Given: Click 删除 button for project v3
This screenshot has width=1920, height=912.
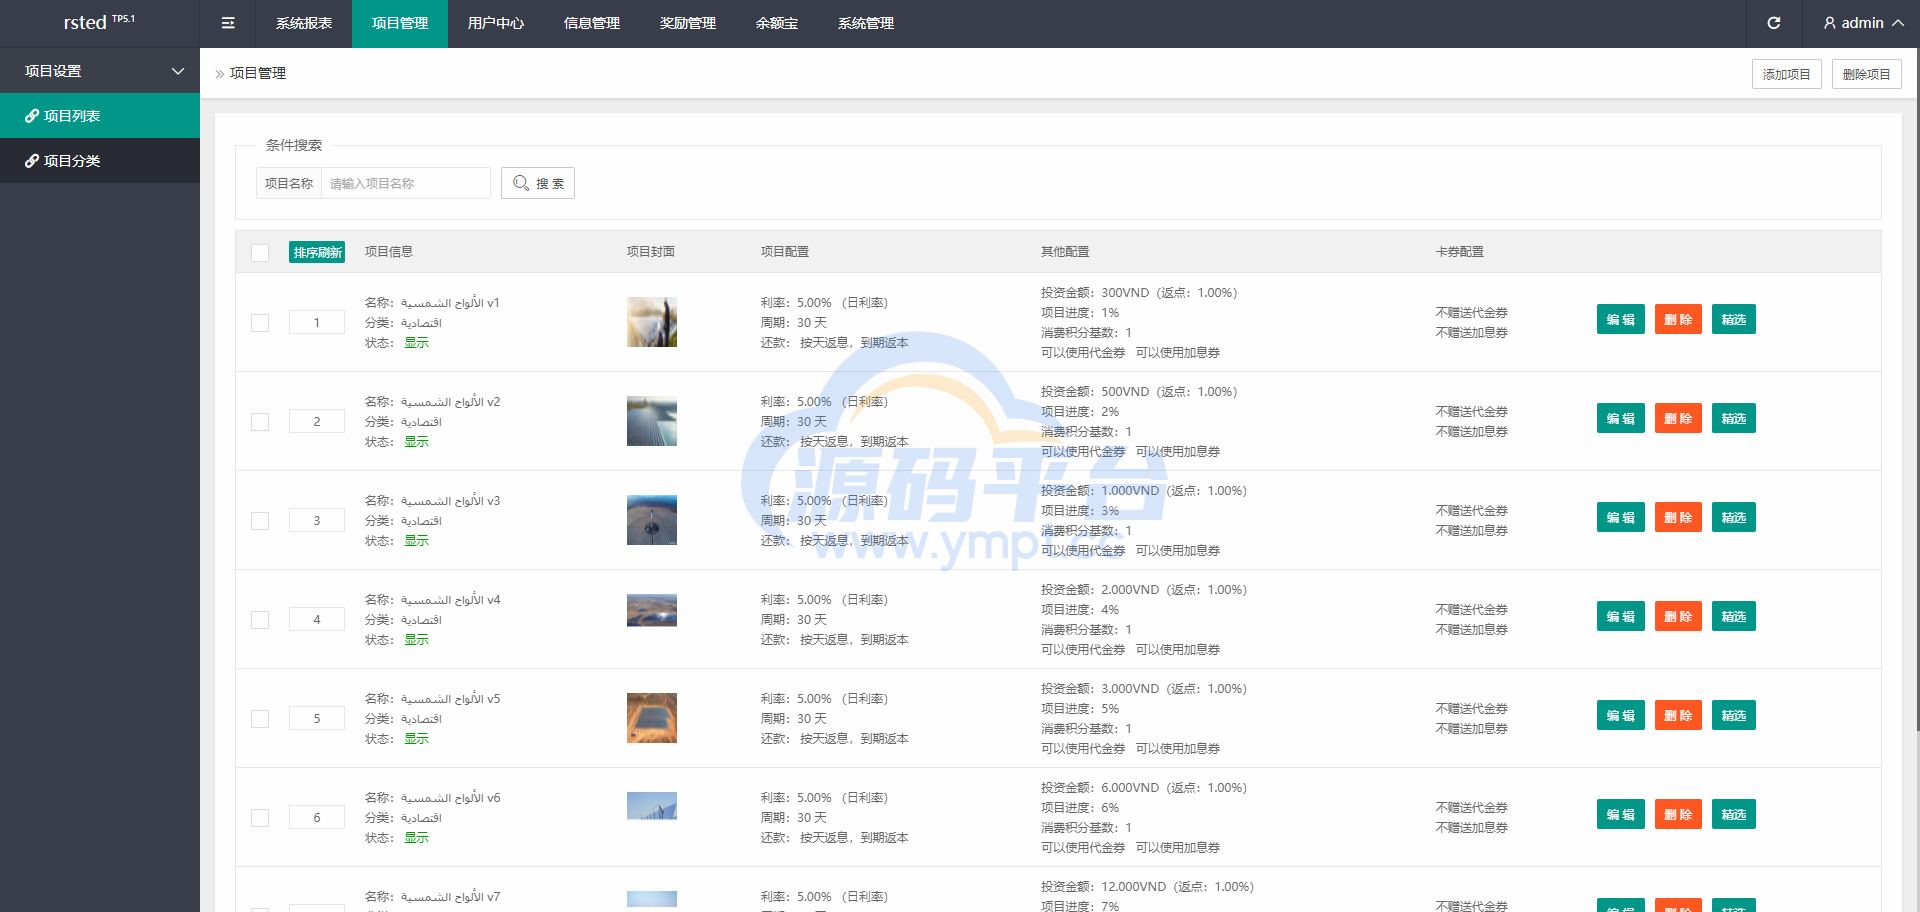Looking at the screenshot, I should (1678, 517).
